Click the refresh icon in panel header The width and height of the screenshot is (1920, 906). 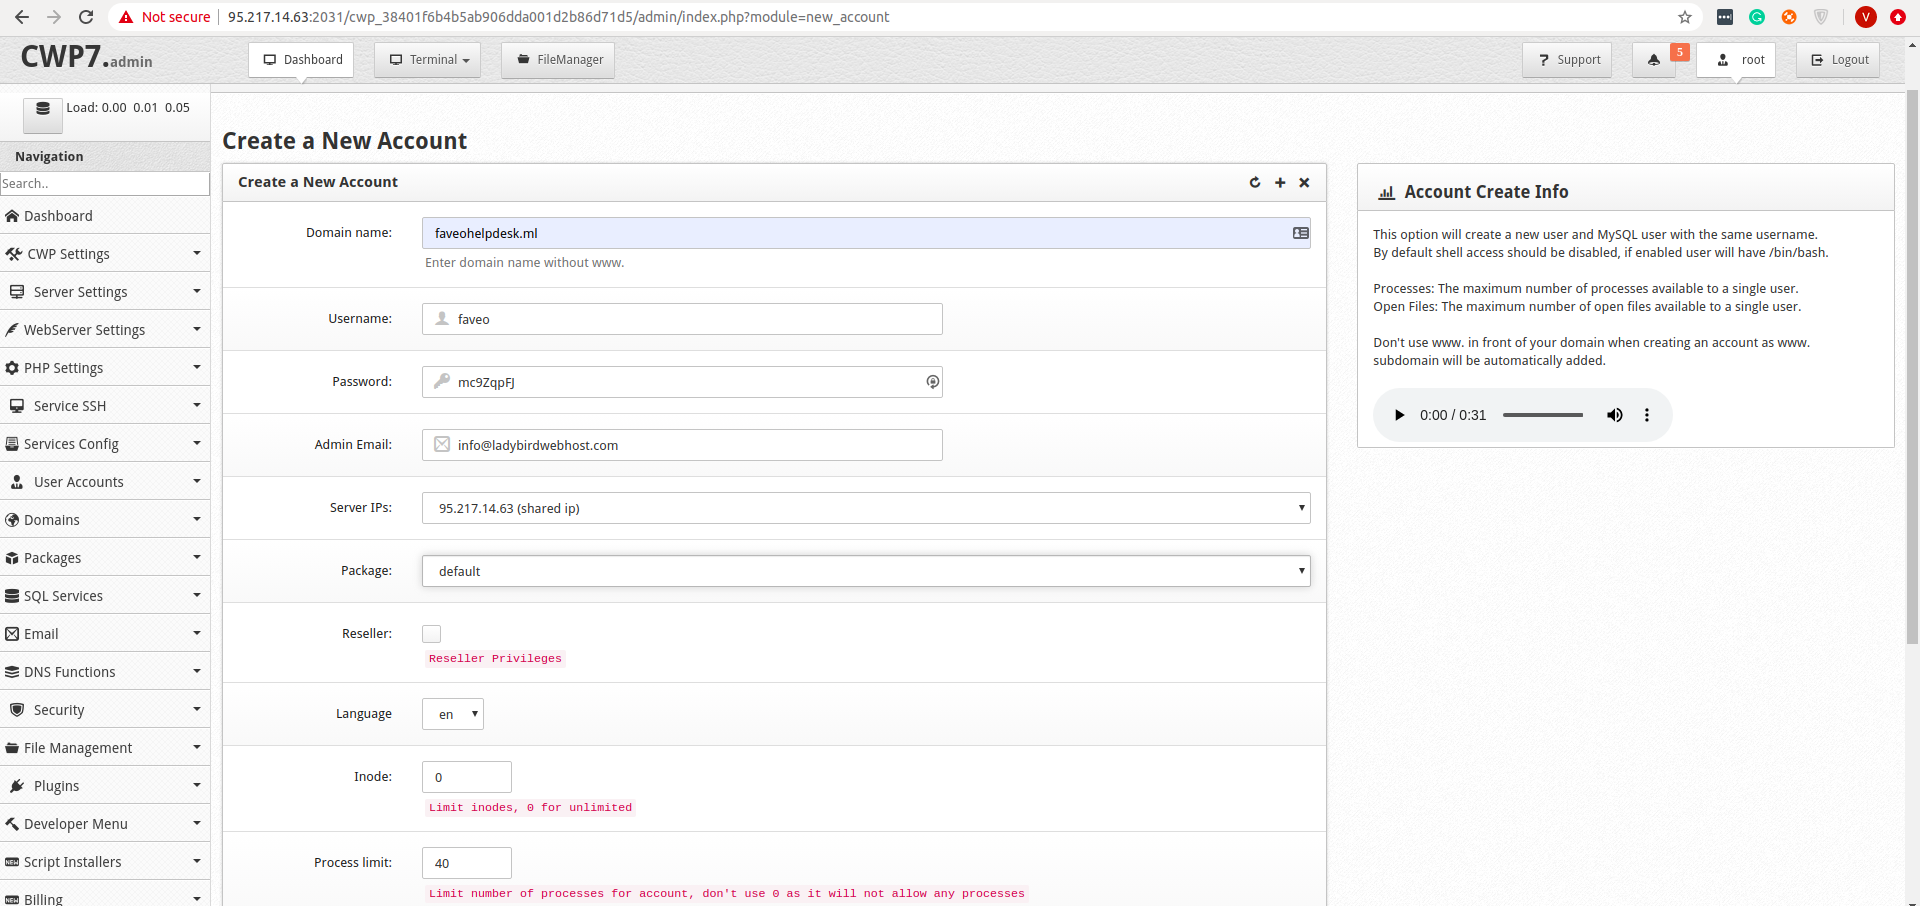[1255, 182]
